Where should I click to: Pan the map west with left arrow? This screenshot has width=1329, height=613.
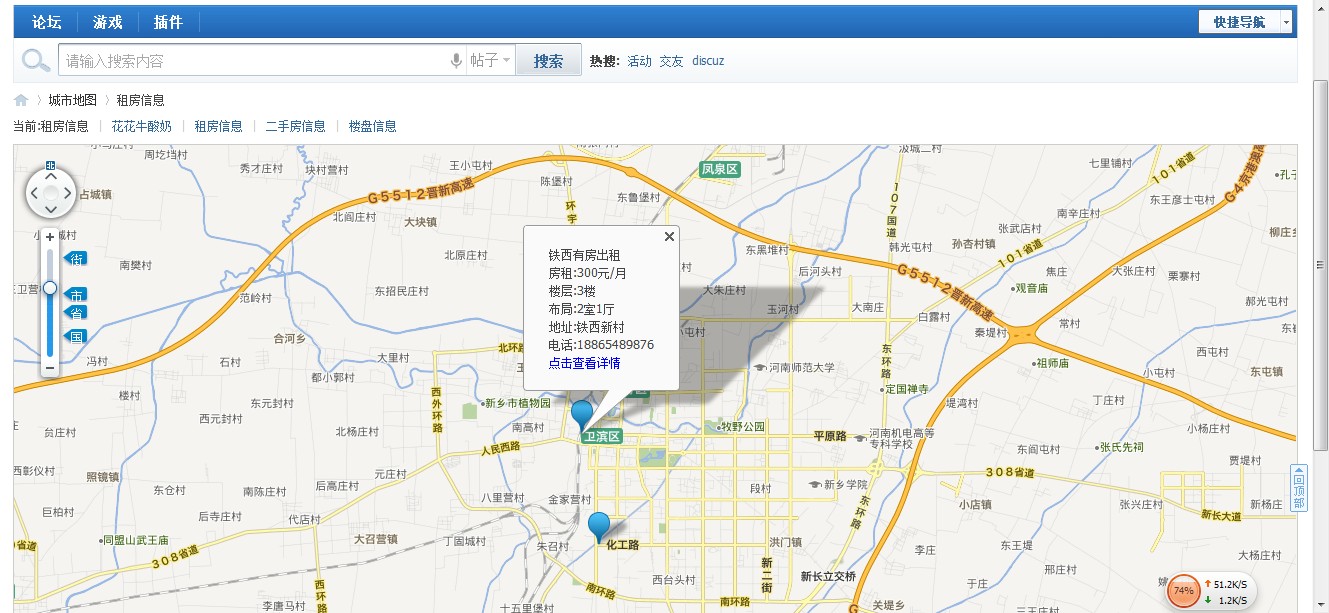(x=34, y=193)
